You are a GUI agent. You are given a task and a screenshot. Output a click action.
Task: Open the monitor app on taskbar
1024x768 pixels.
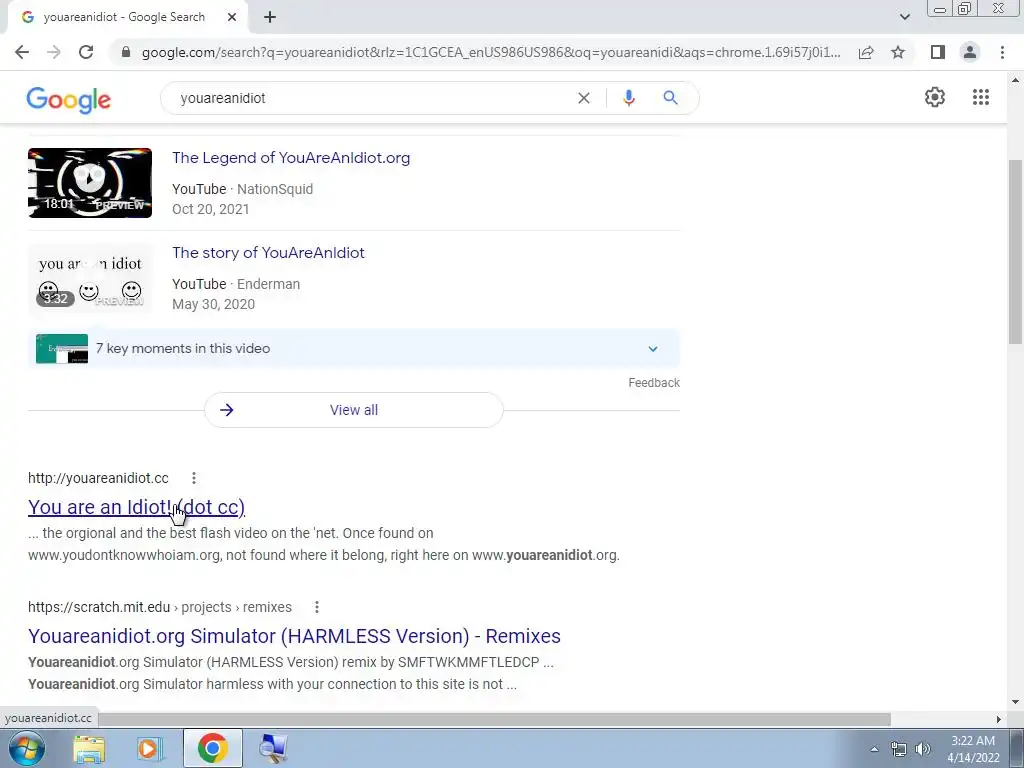pyautogui.click(x=273, y=748)
